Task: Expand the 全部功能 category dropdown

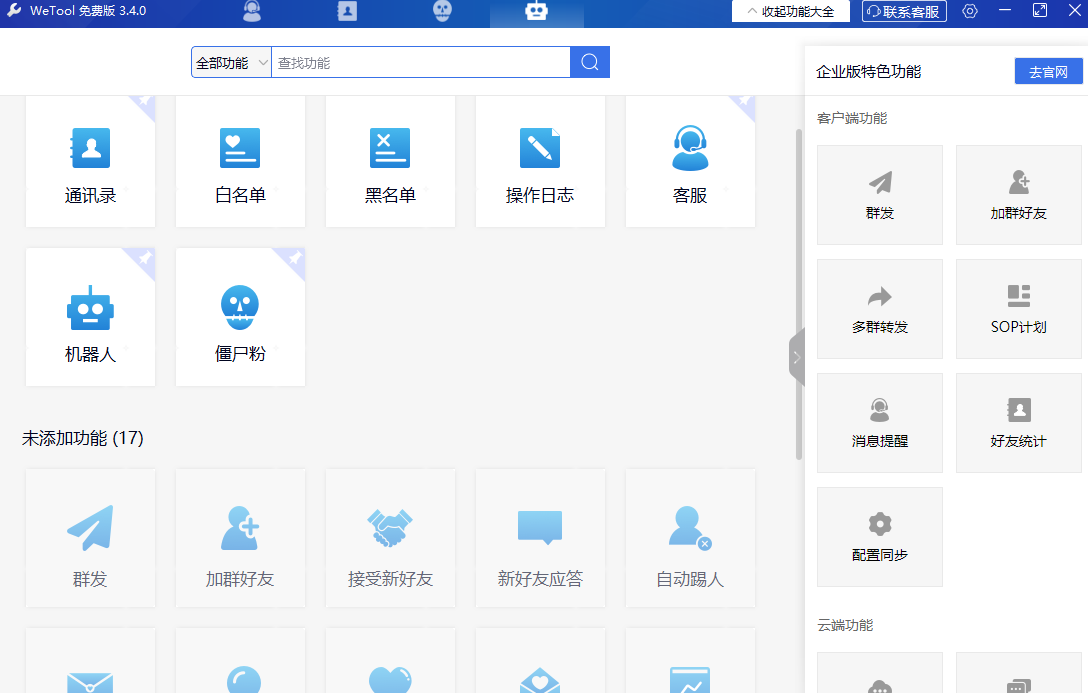Action: tap(231, 62)
